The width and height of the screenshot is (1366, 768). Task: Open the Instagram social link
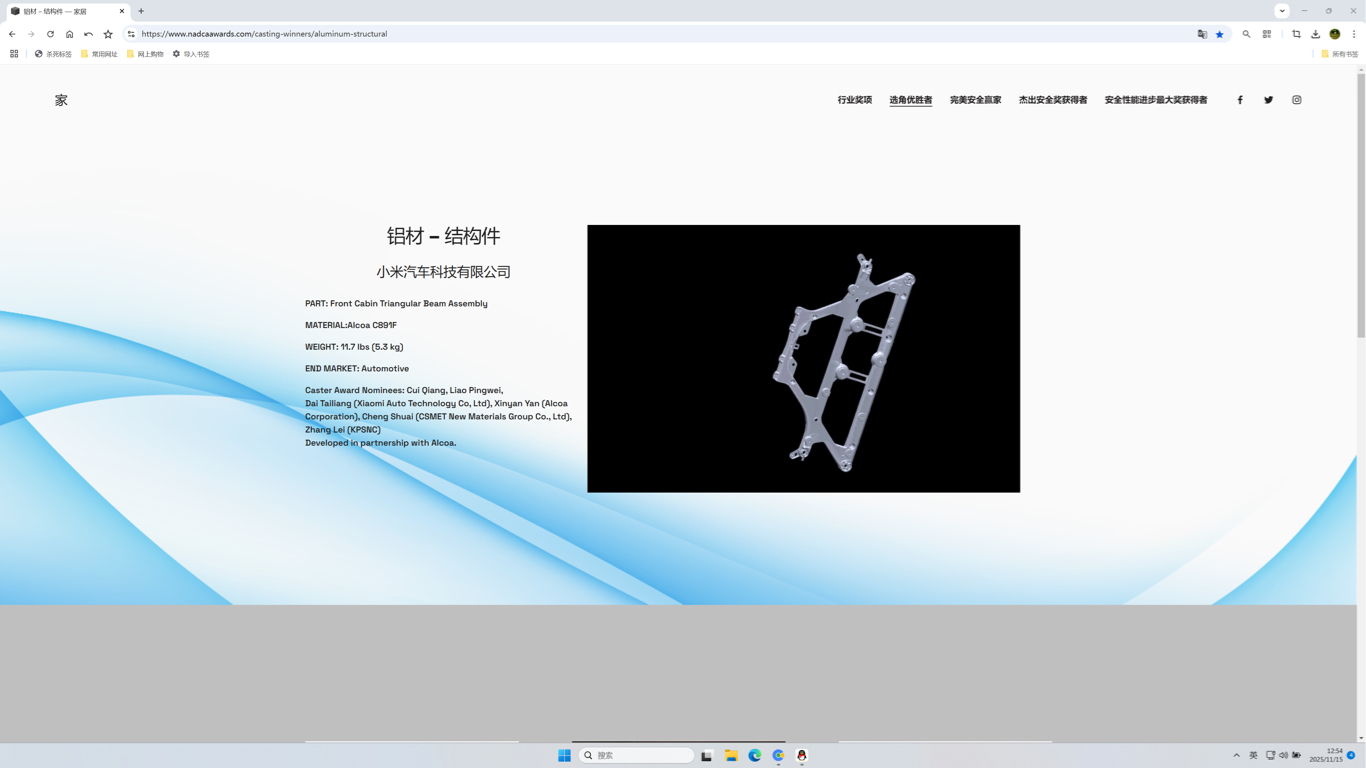click(1297, 100)
